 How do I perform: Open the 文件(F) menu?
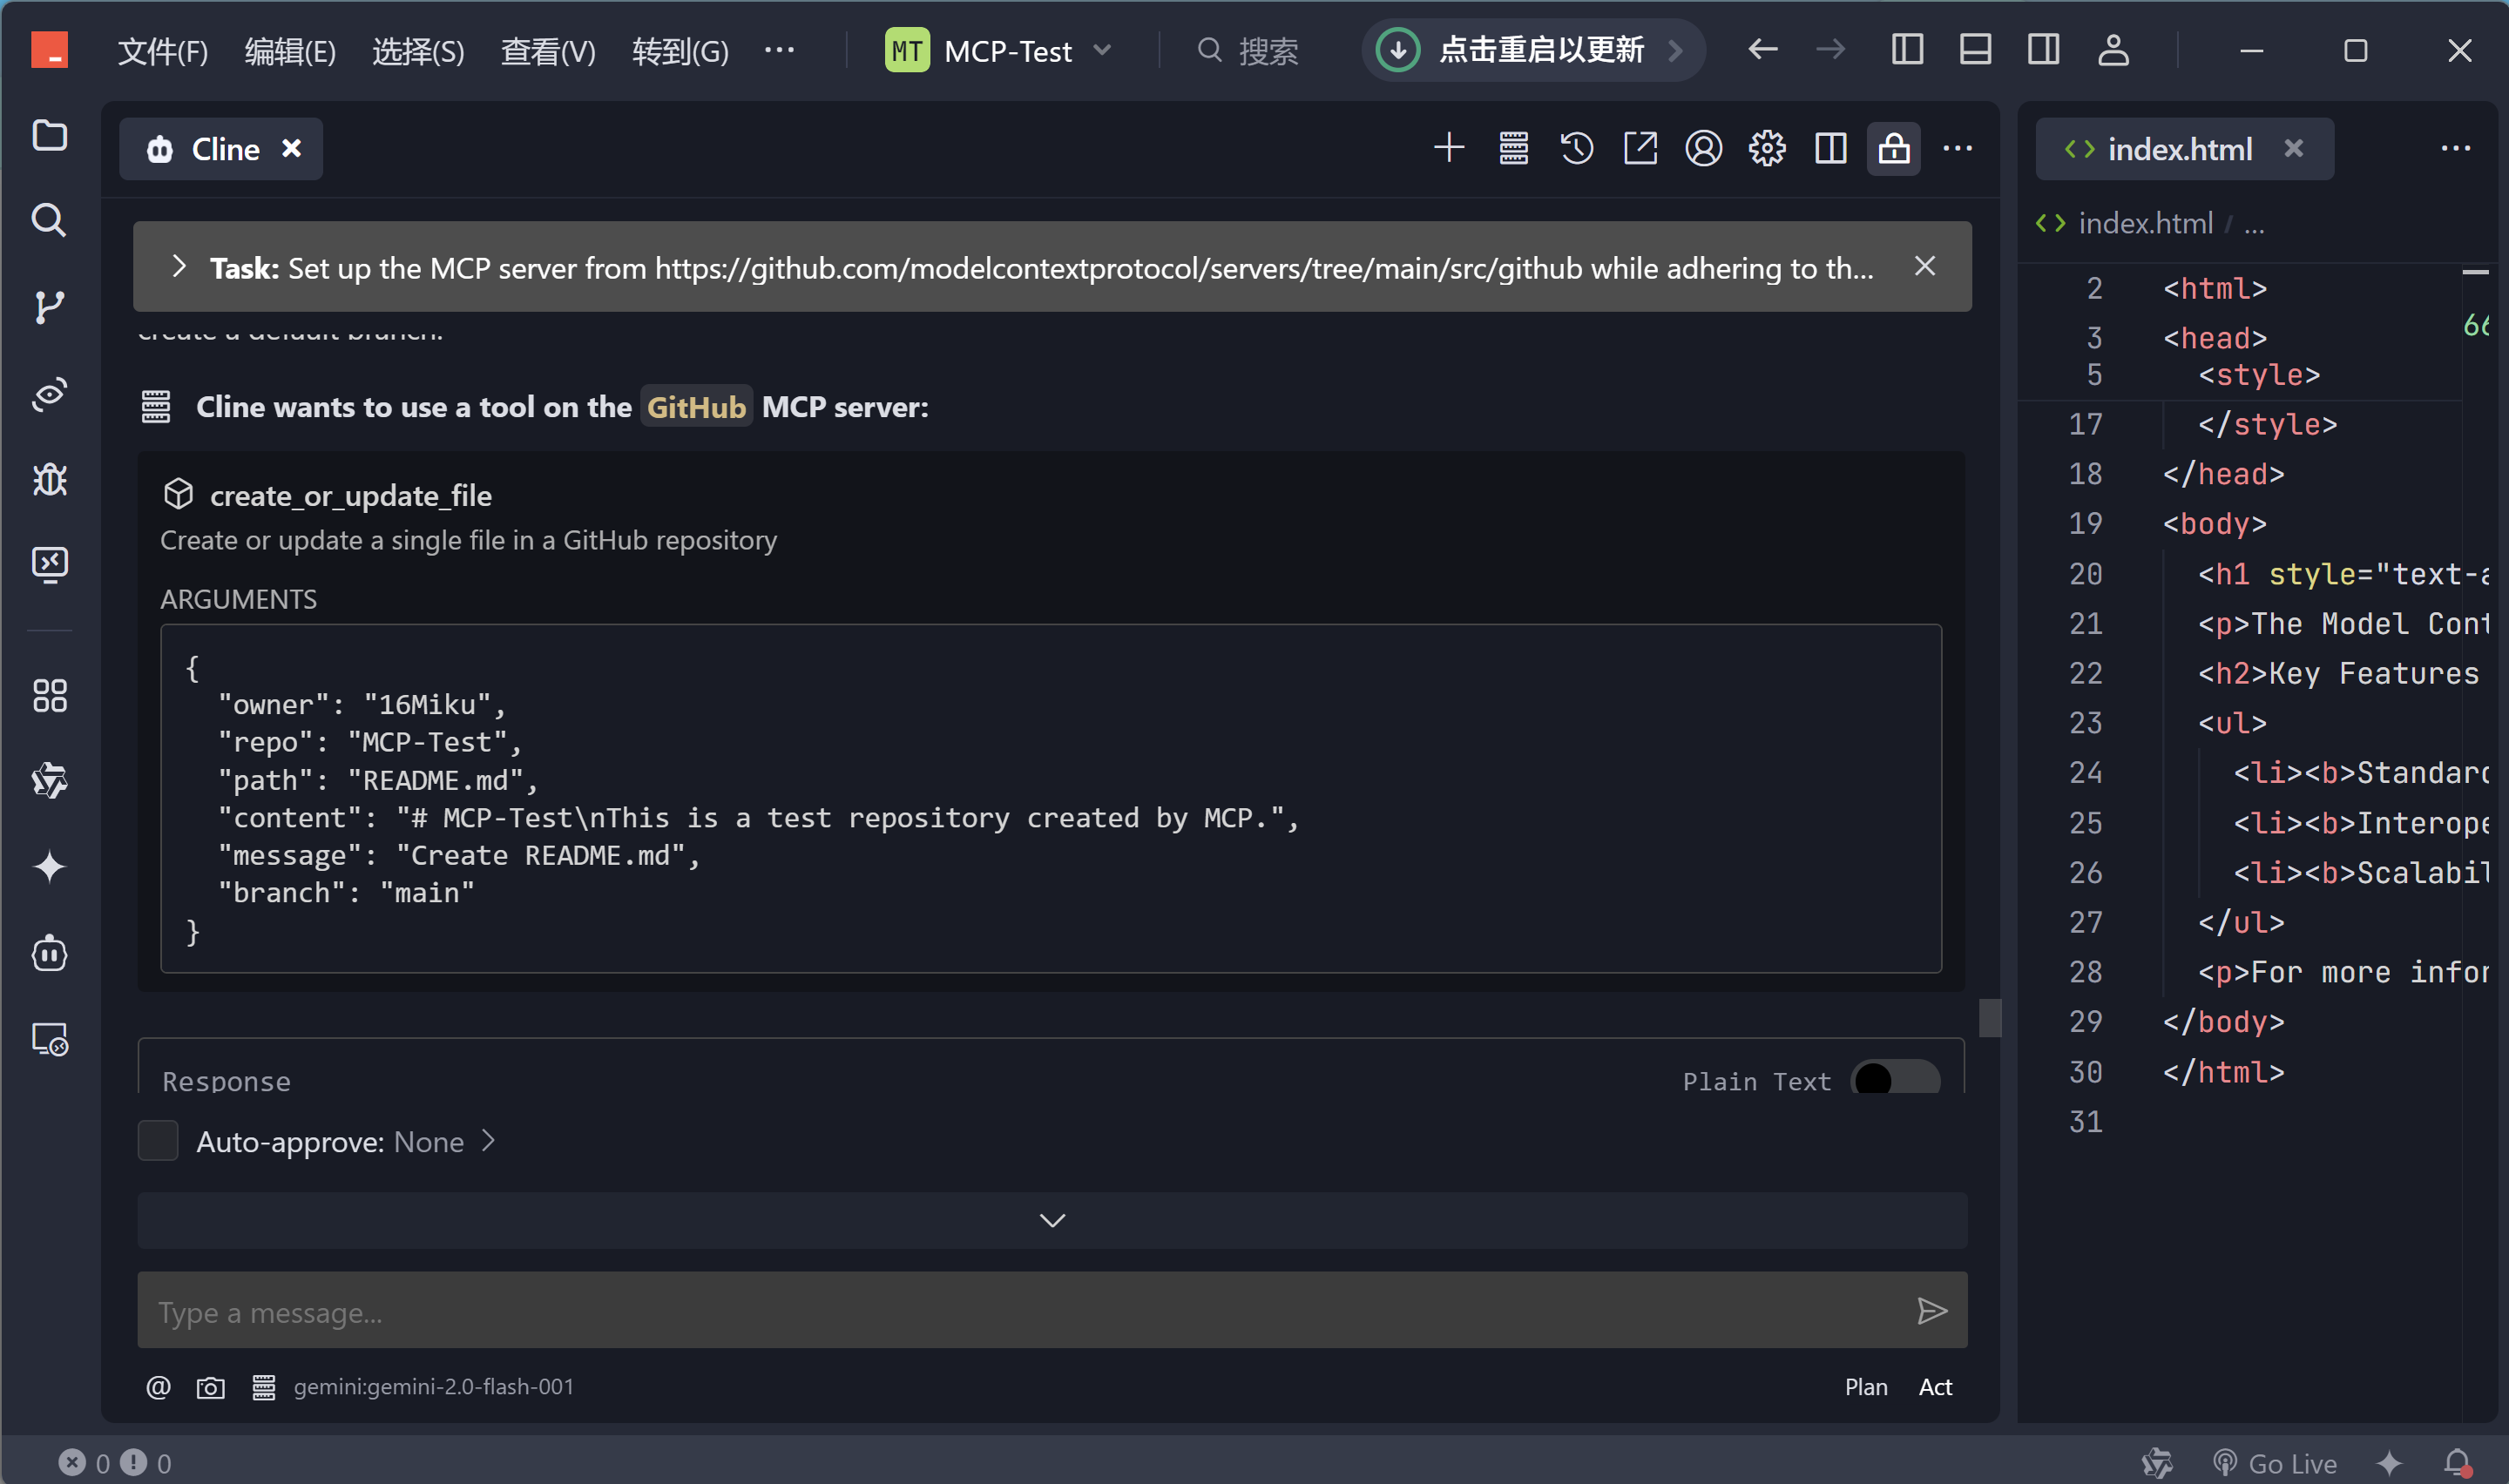pyautogui.click(x=162, y=50)
